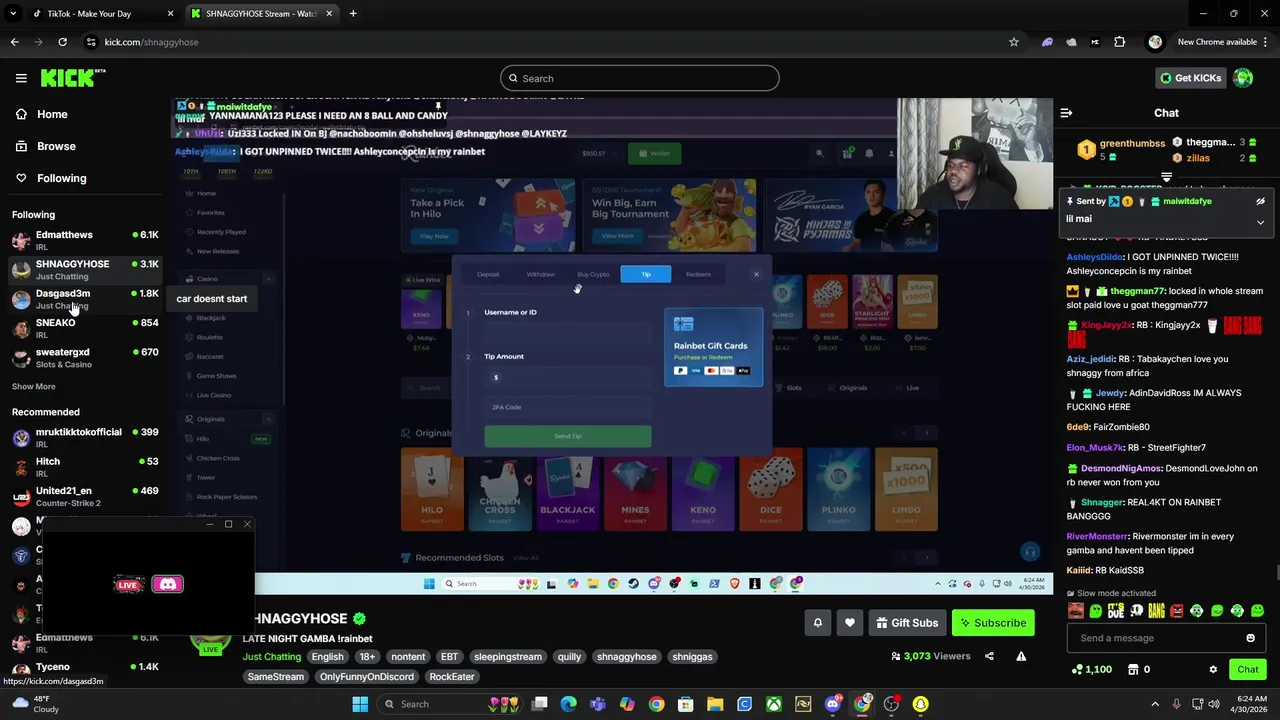Open Windows Start menu
Image resolution: width=1280 pixels, height=720 pixels.
tap(360, 704)
